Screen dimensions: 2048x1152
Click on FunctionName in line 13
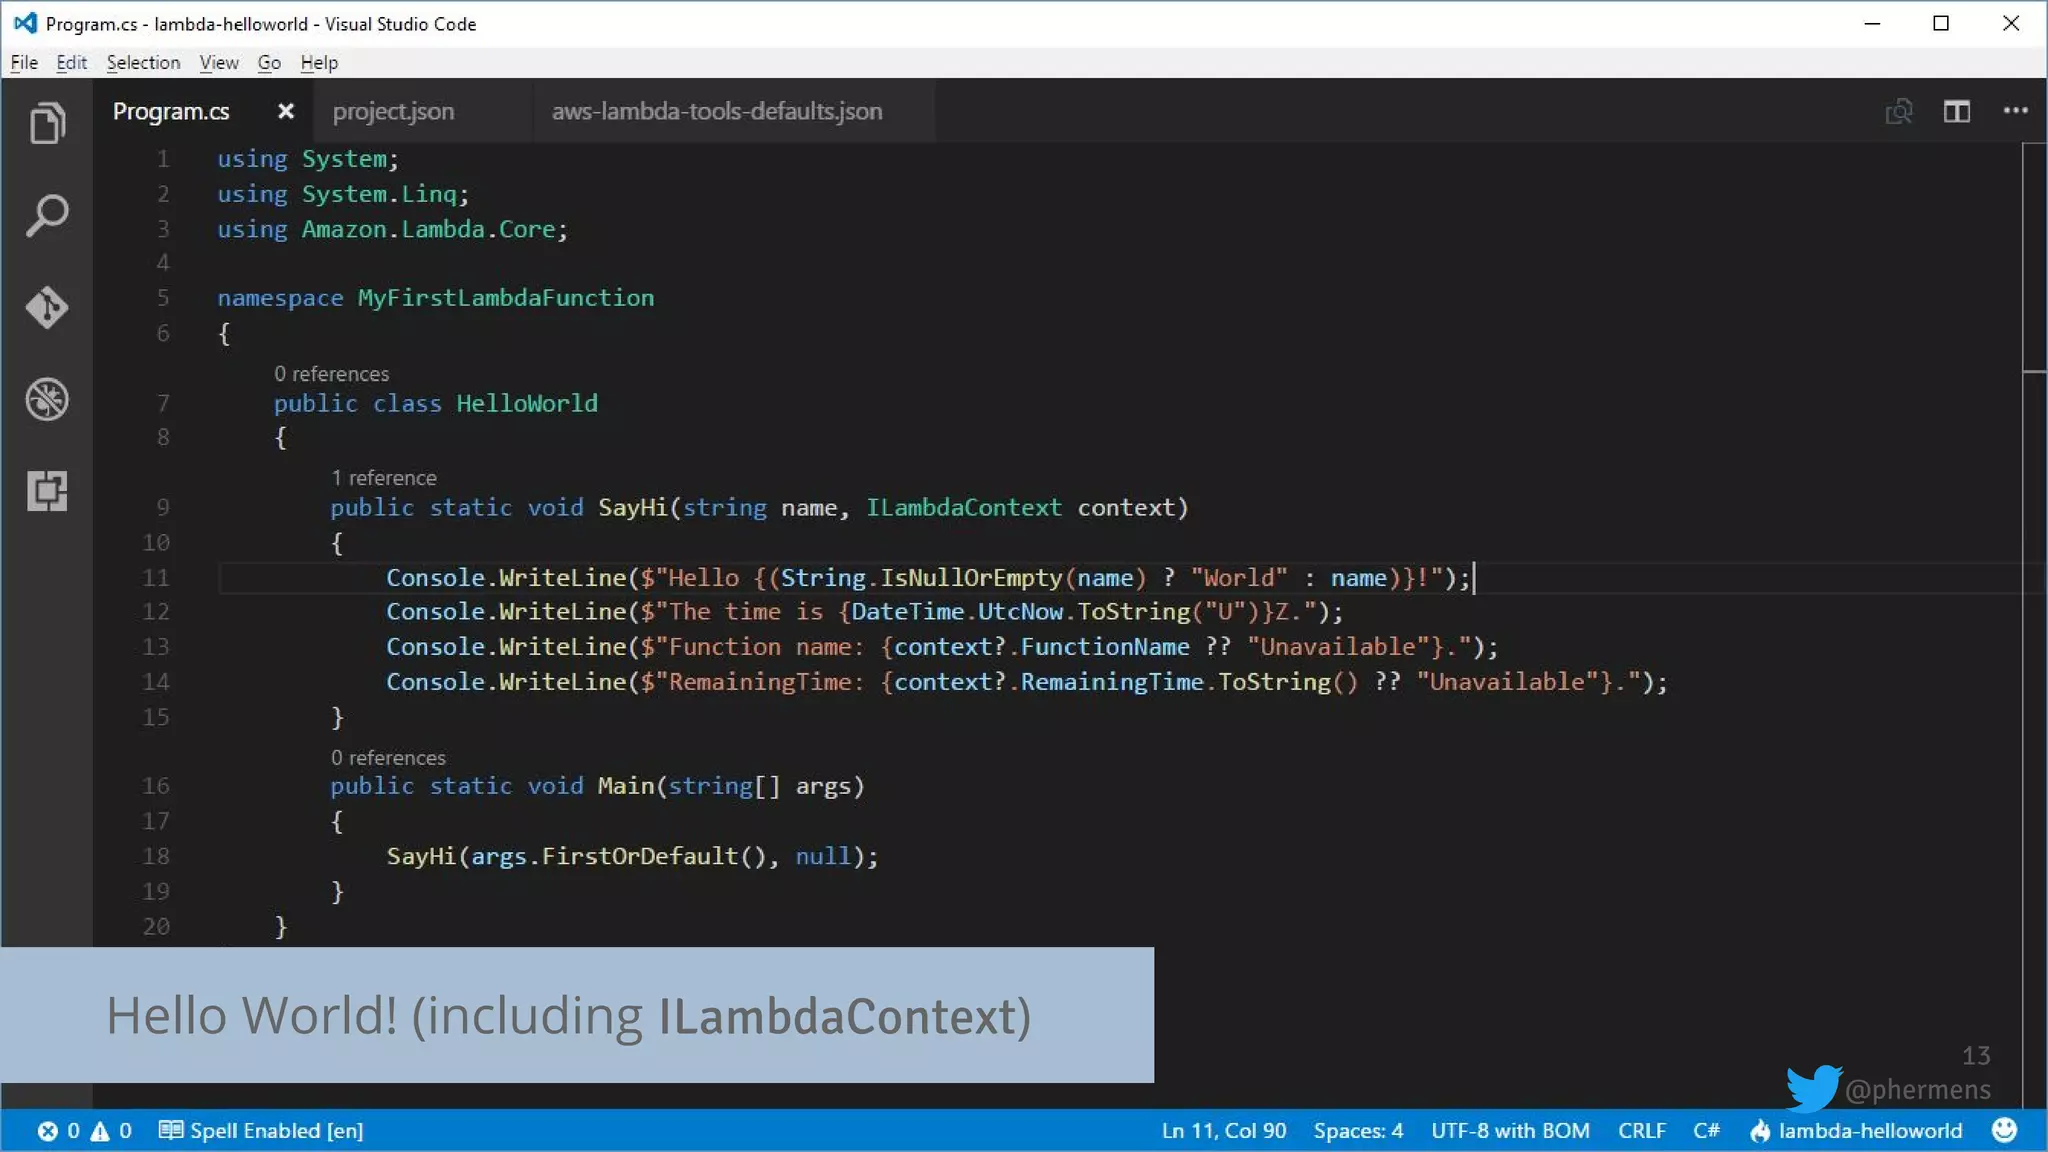pyautogui.click(x=1105, y=647)
